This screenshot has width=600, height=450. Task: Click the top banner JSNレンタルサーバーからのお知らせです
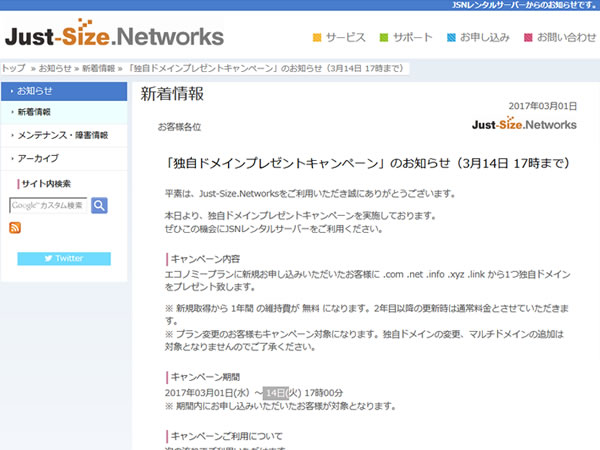click(x=524, y=5)
